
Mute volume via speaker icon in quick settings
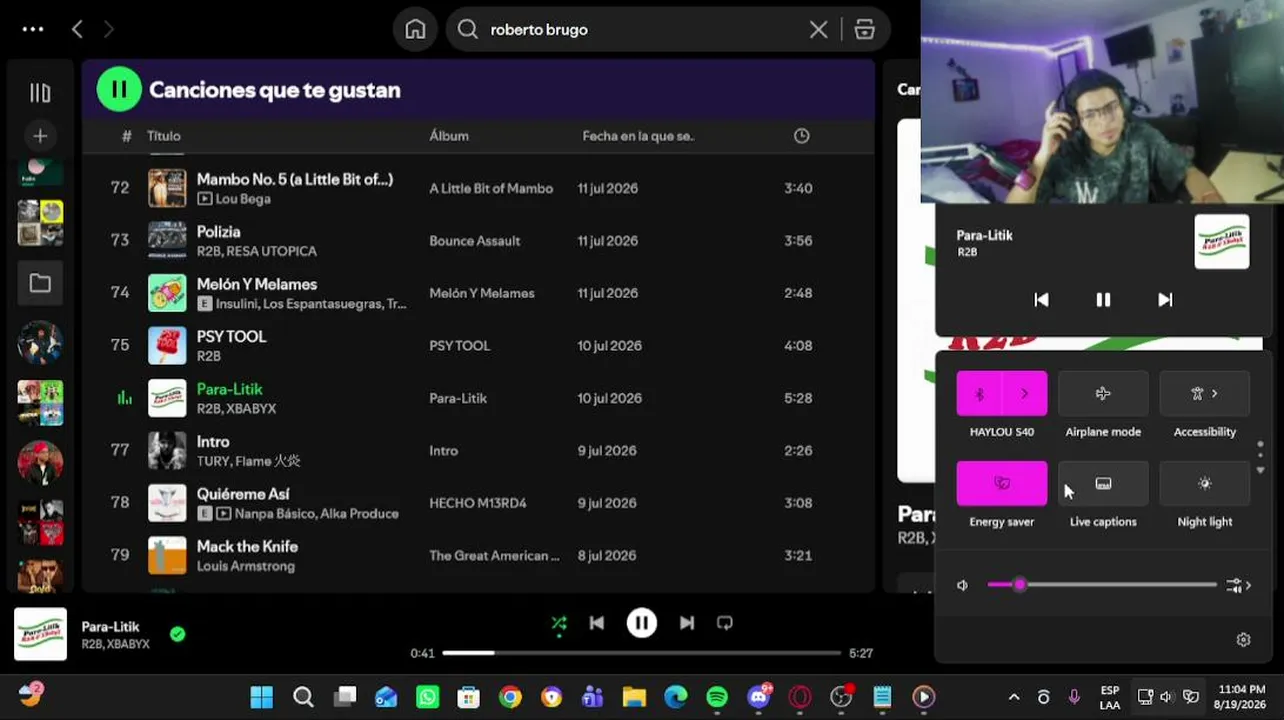[962, 585]
